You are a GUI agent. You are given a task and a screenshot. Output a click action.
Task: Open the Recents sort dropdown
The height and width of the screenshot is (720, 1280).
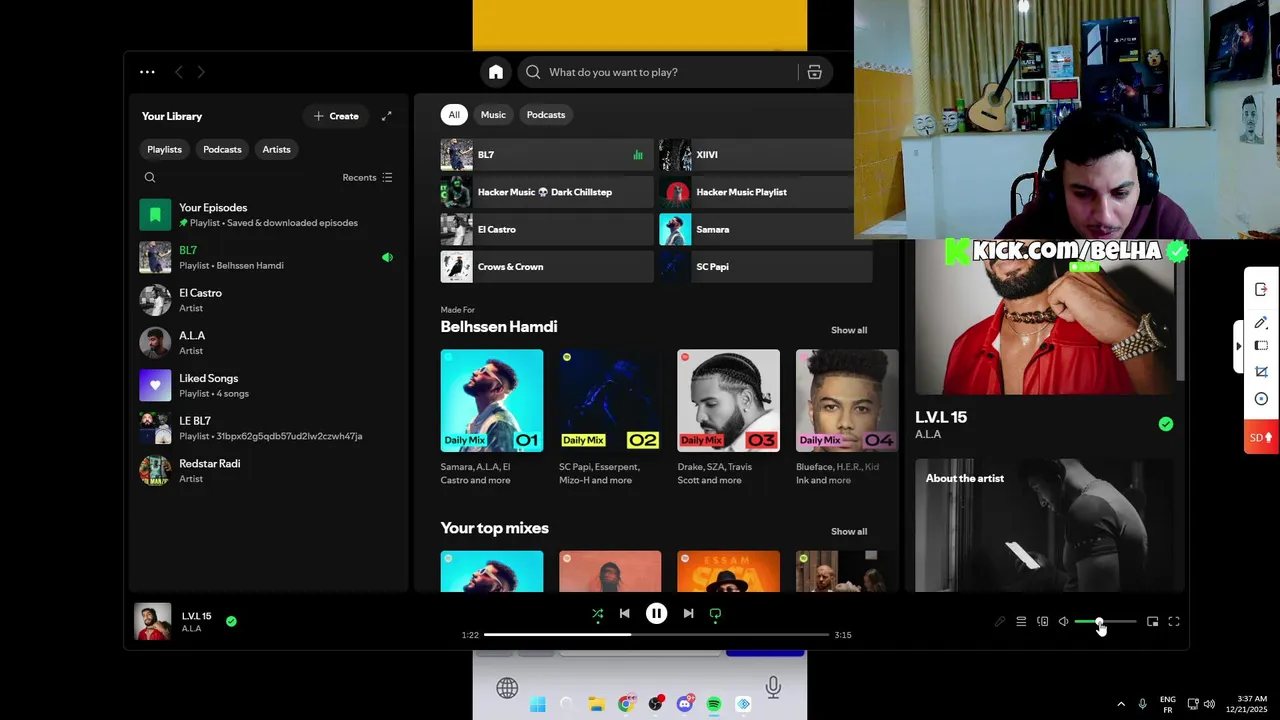[x=367, y=177]
